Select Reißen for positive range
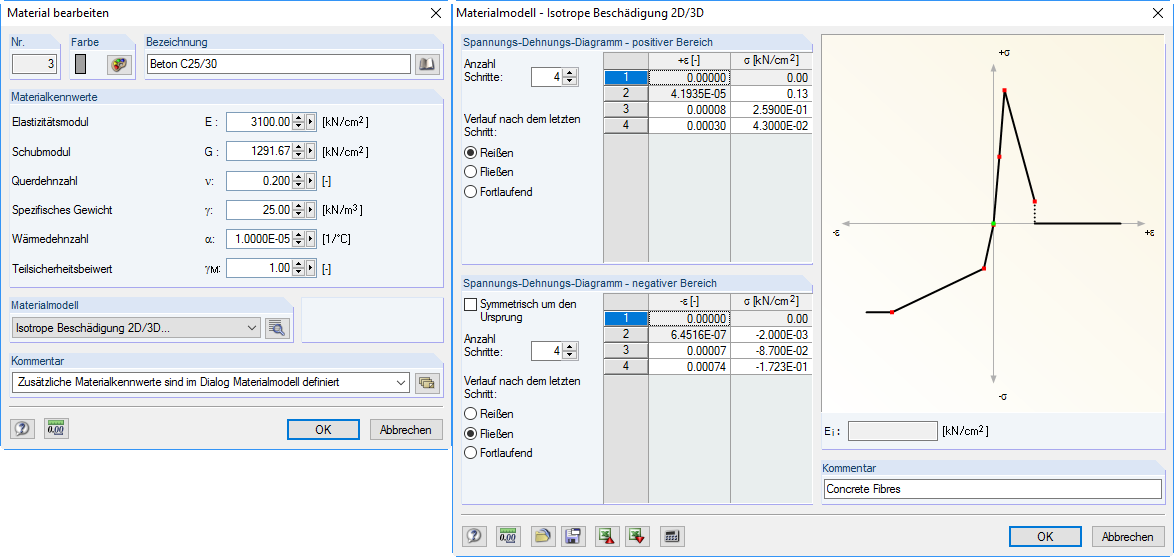Viewport: 1174px width, 557px height. 471,152
